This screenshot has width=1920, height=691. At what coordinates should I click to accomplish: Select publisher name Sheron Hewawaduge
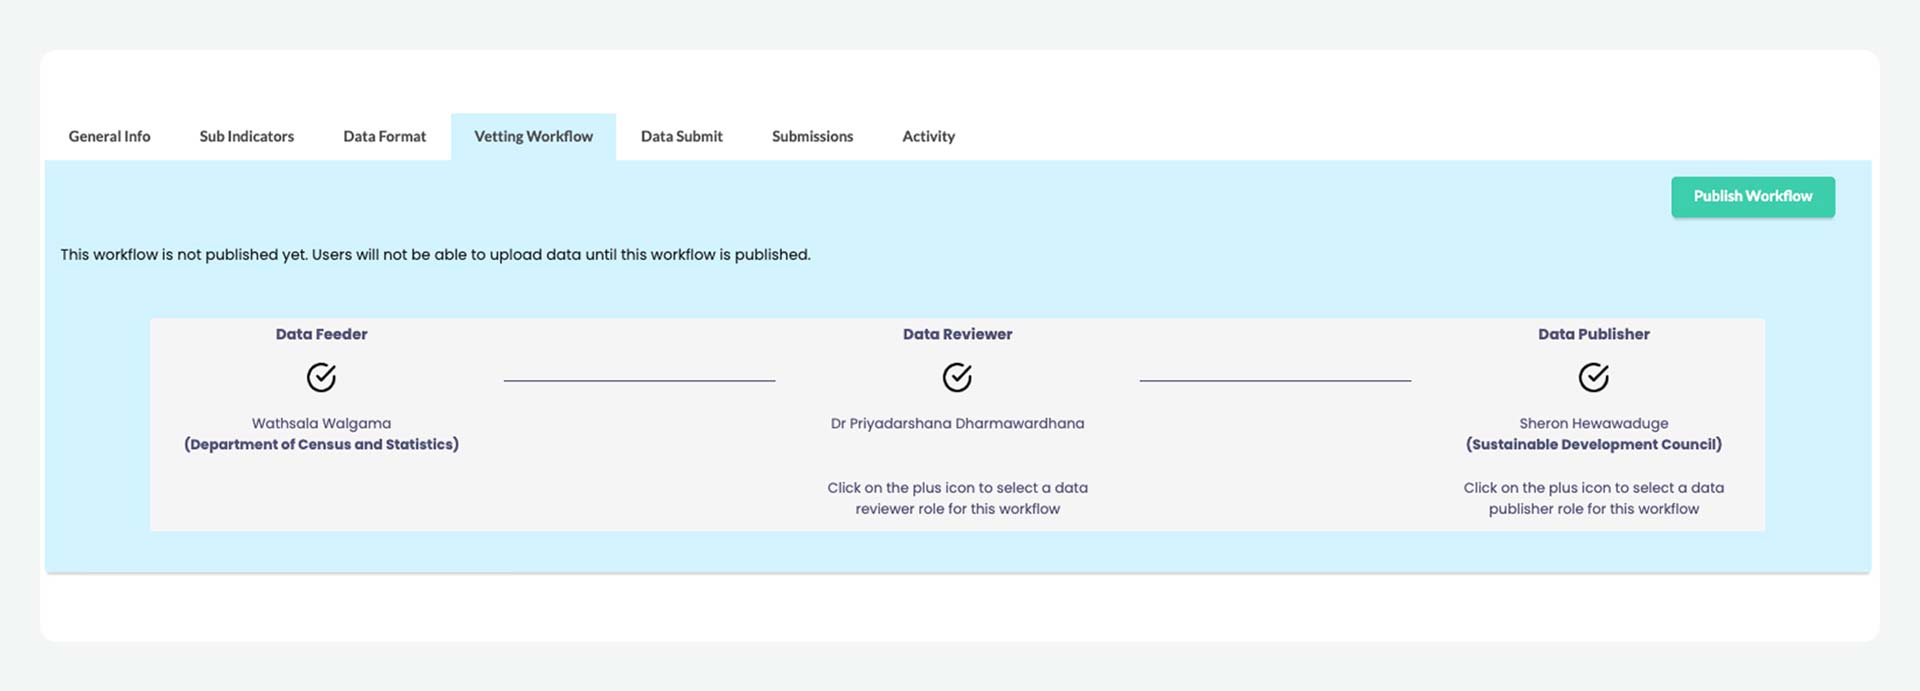coord(1593,423)
